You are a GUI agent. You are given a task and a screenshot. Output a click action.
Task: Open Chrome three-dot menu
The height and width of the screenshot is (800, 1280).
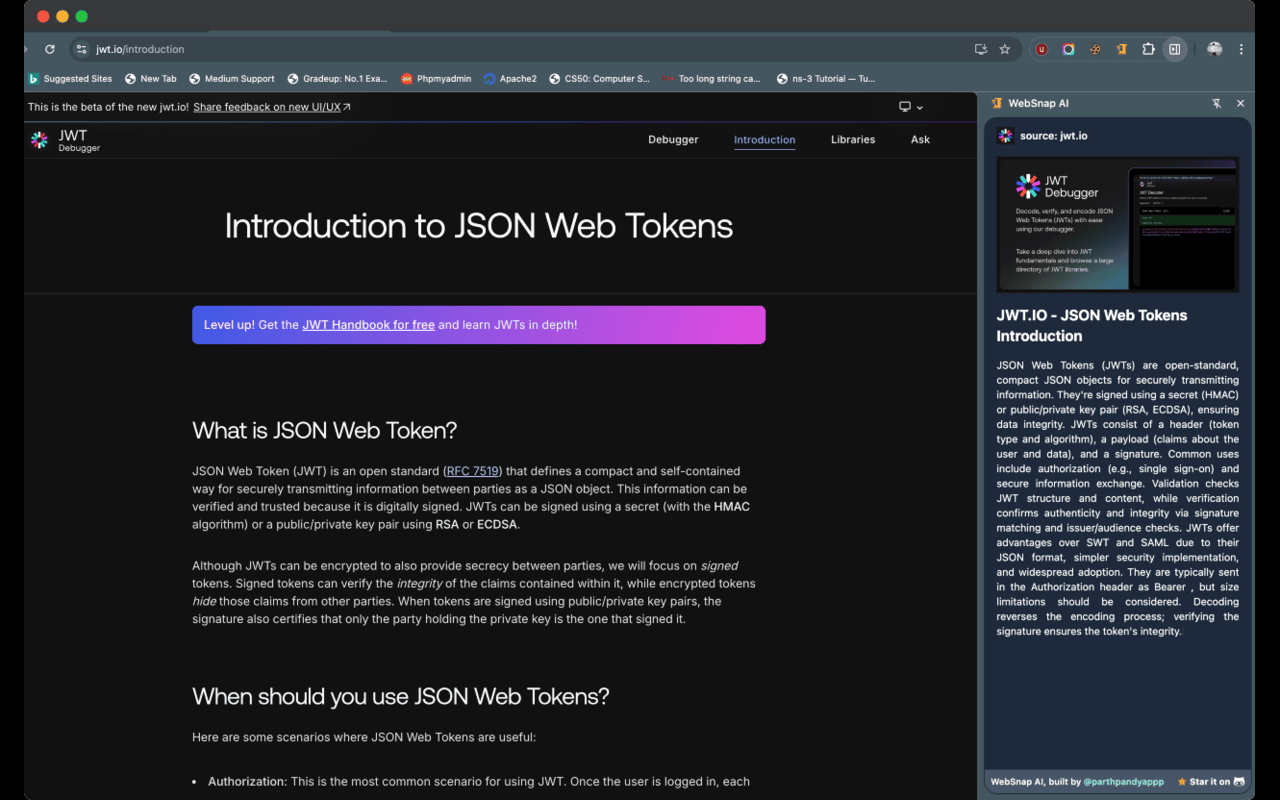pos(1241,49)
